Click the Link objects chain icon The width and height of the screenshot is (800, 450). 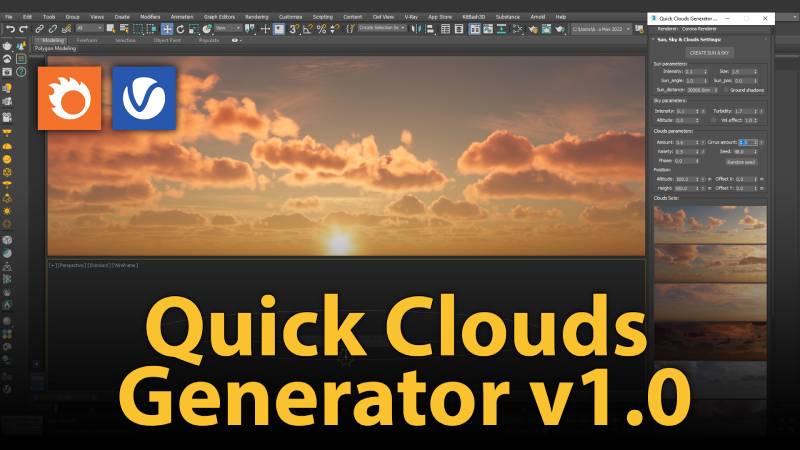(39, 29)
